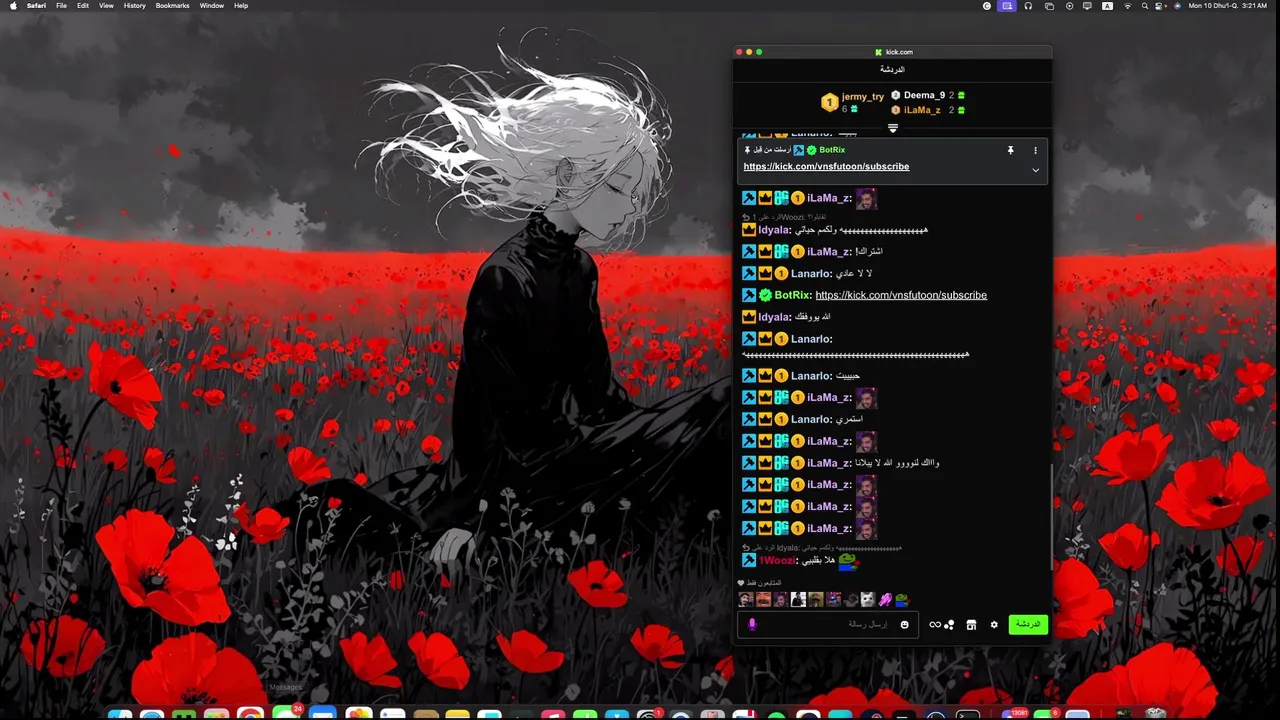Click Idyala username above Lanarlo's dashed line
The width and height of the screenshot is (1280, 720).
point(775,317)
